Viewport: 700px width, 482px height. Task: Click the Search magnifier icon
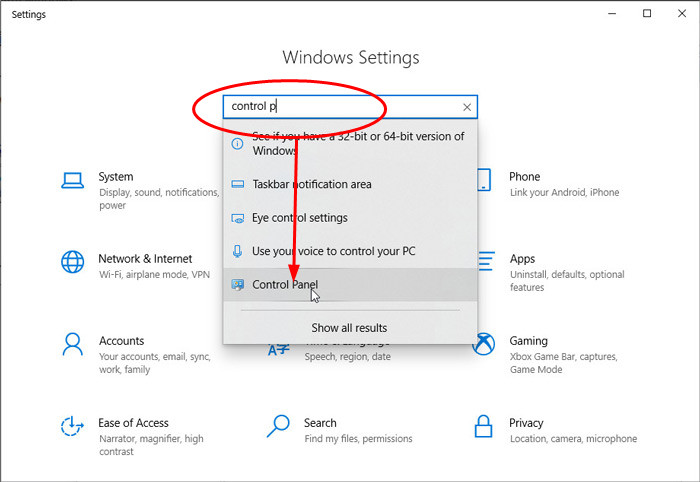click(279, 427)
